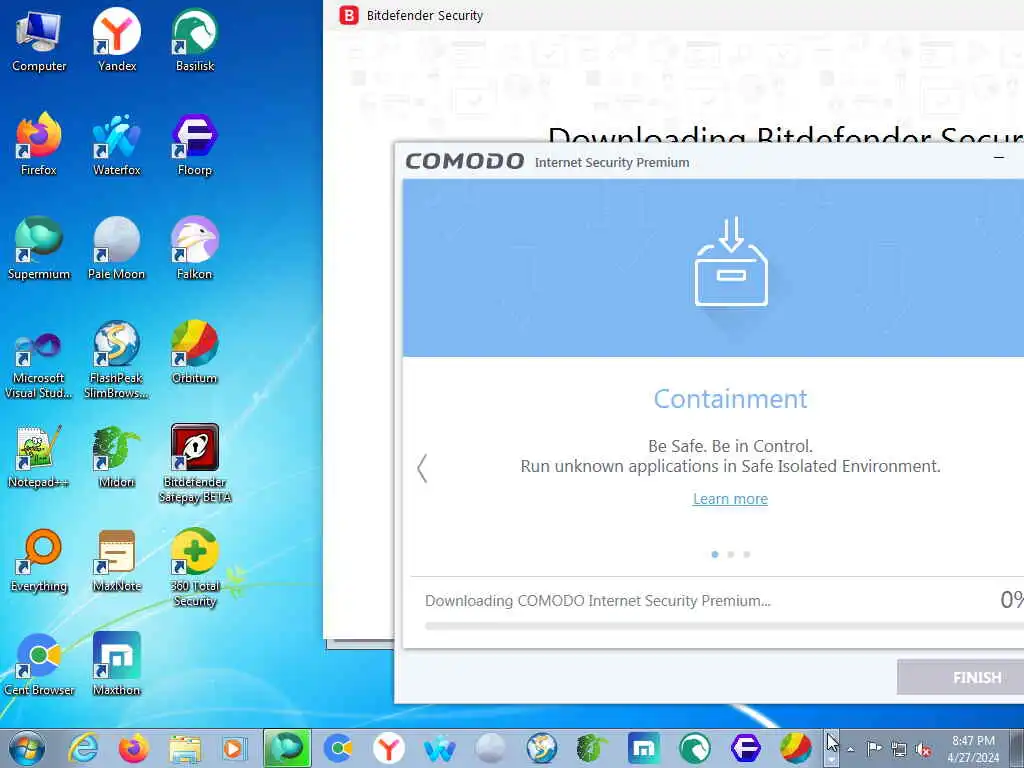Launch Waterfox from the taskbar
Image resolution: width=1024 pixels, height=768 pixels.
440,748
